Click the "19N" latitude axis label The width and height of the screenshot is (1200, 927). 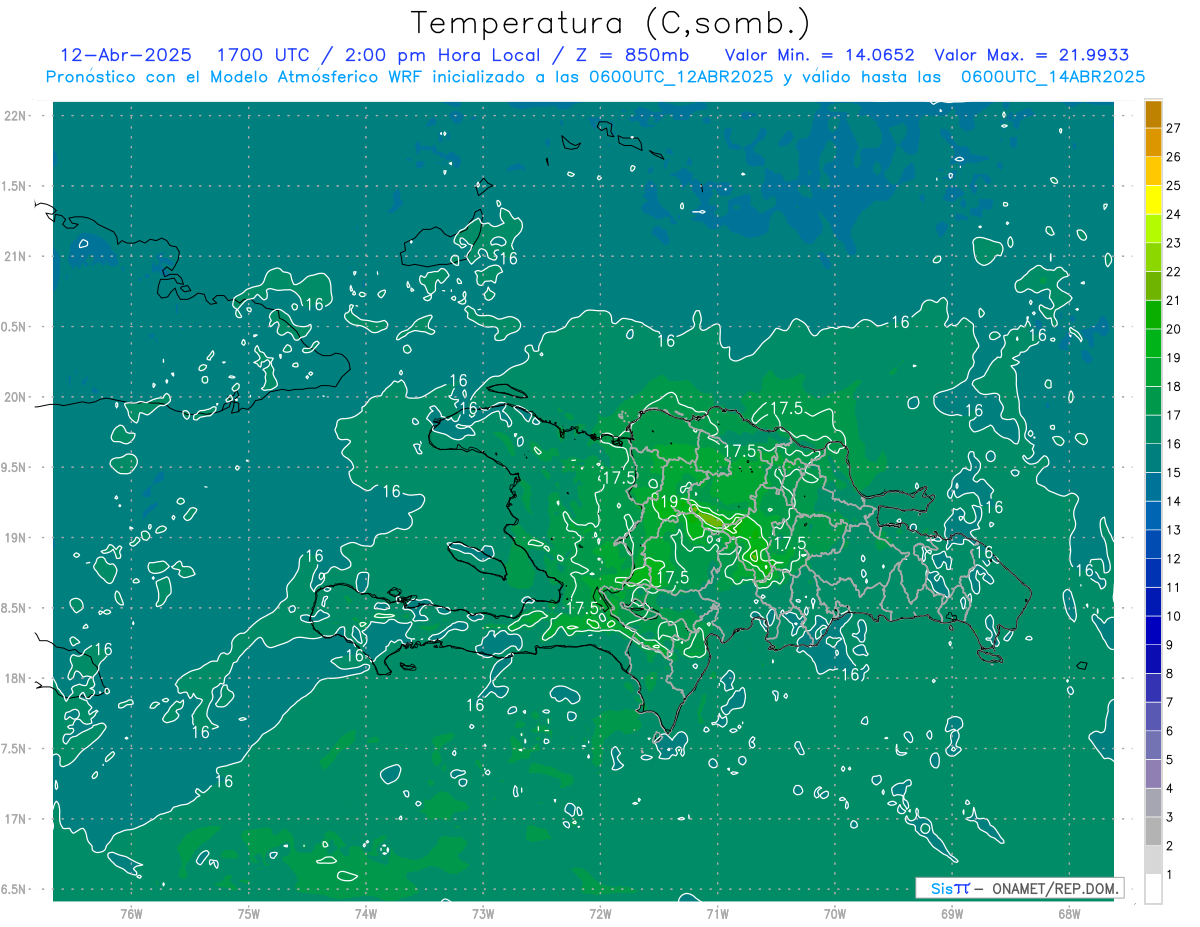pyautogui.click(x=17, y=538)
